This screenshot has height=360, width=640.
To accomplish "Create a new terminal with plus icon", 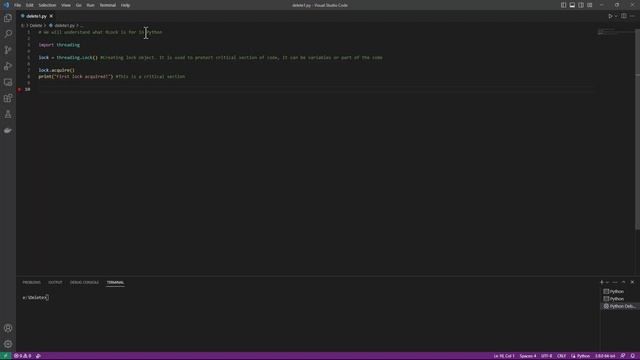I will coord(602,282).
